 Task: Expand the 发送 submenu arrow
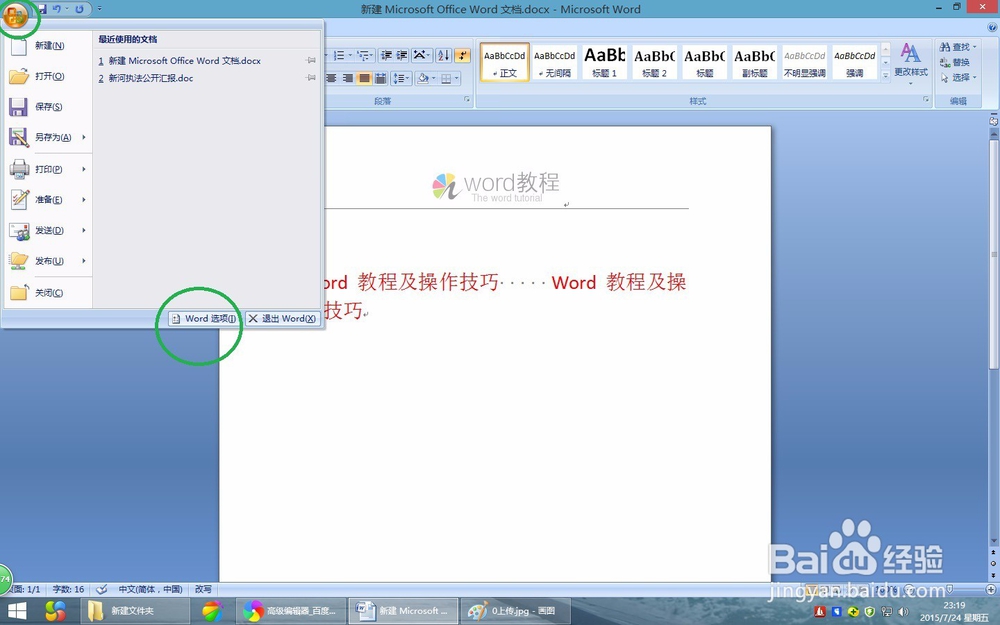click(x=84, y=230)
